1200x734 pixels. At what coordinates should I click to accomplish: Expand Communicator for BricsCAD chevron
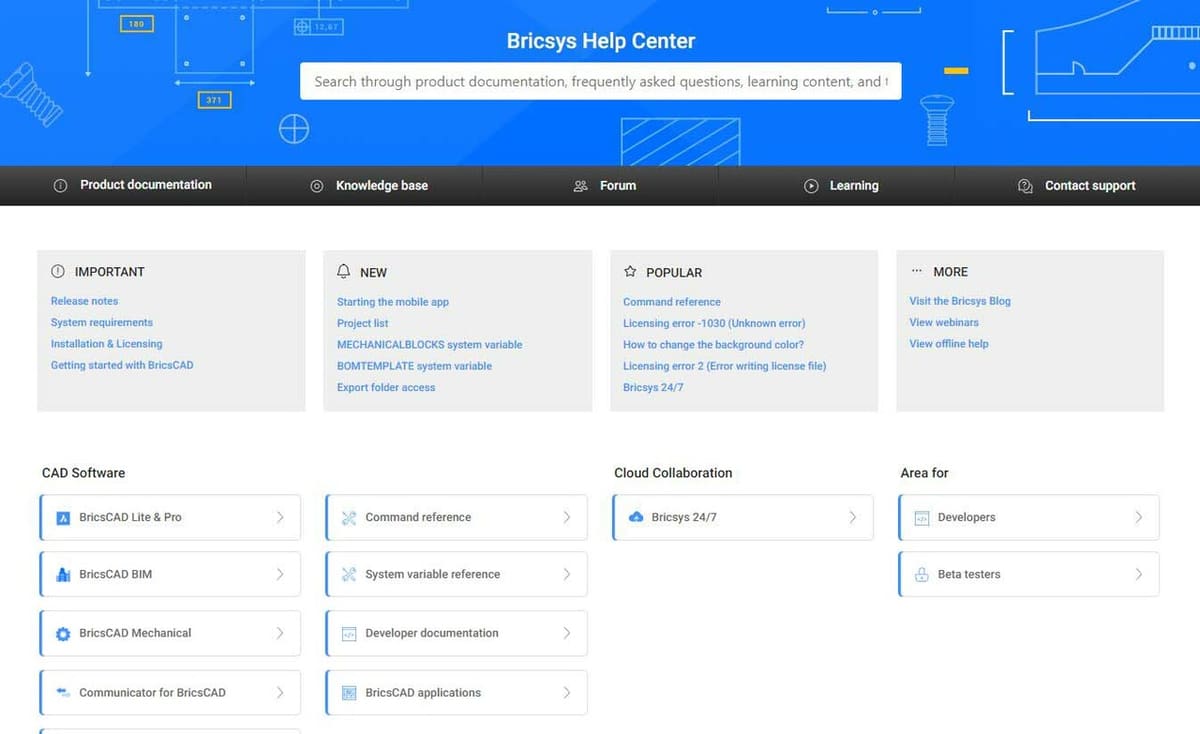click(x=280, y=692)
